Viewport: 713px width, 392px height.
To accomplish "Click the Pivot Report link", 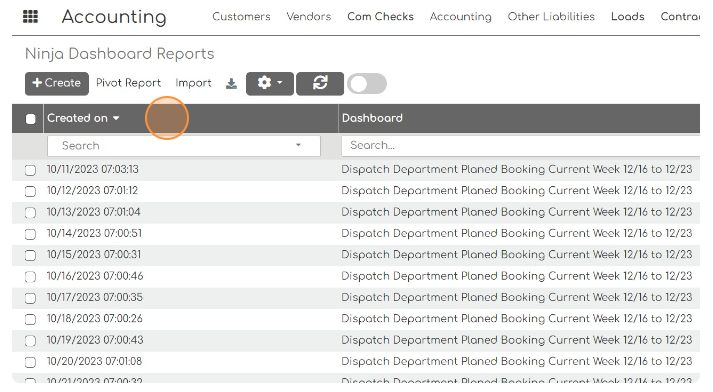I will point(128,83).
